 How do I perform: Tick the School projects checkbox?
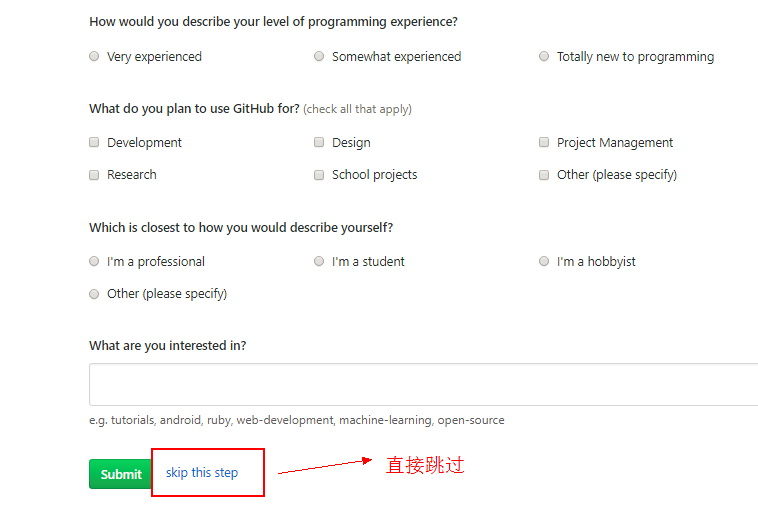pos(319,175)
